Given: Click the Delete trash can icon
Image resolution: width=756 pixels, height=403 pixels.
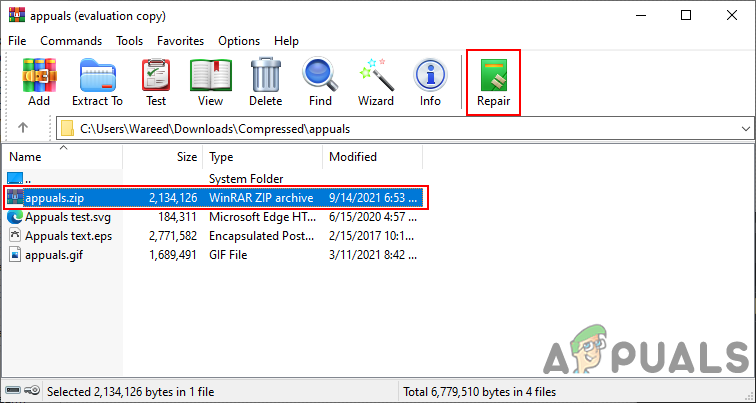Looking at the screenshot, I should [x=266, y=75].
